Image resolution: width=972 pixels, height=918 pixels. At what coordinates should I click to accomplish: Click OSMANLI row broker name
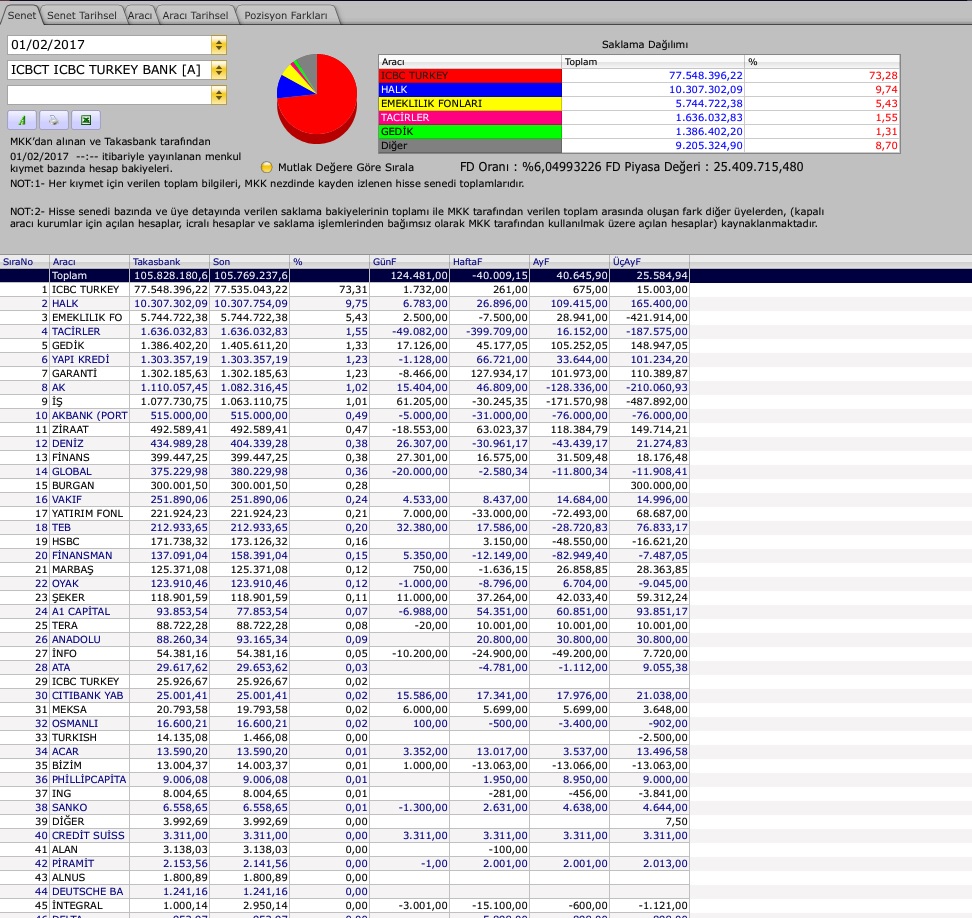tap(75, 724)
